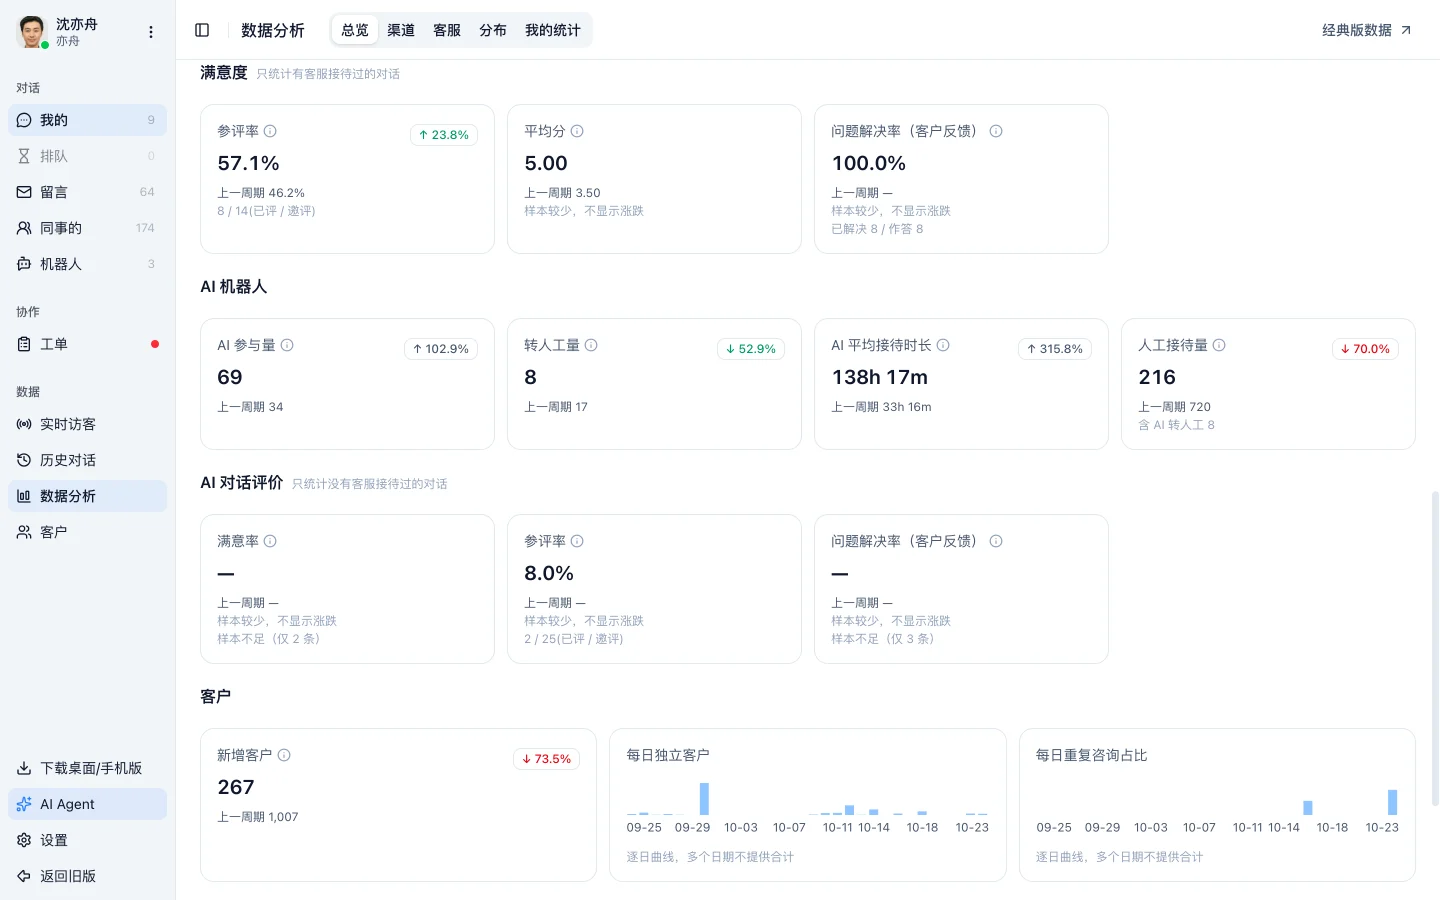Click 返回旧版 to return to old version
The width and height of the screenshot is (1440, 900).
87,876
